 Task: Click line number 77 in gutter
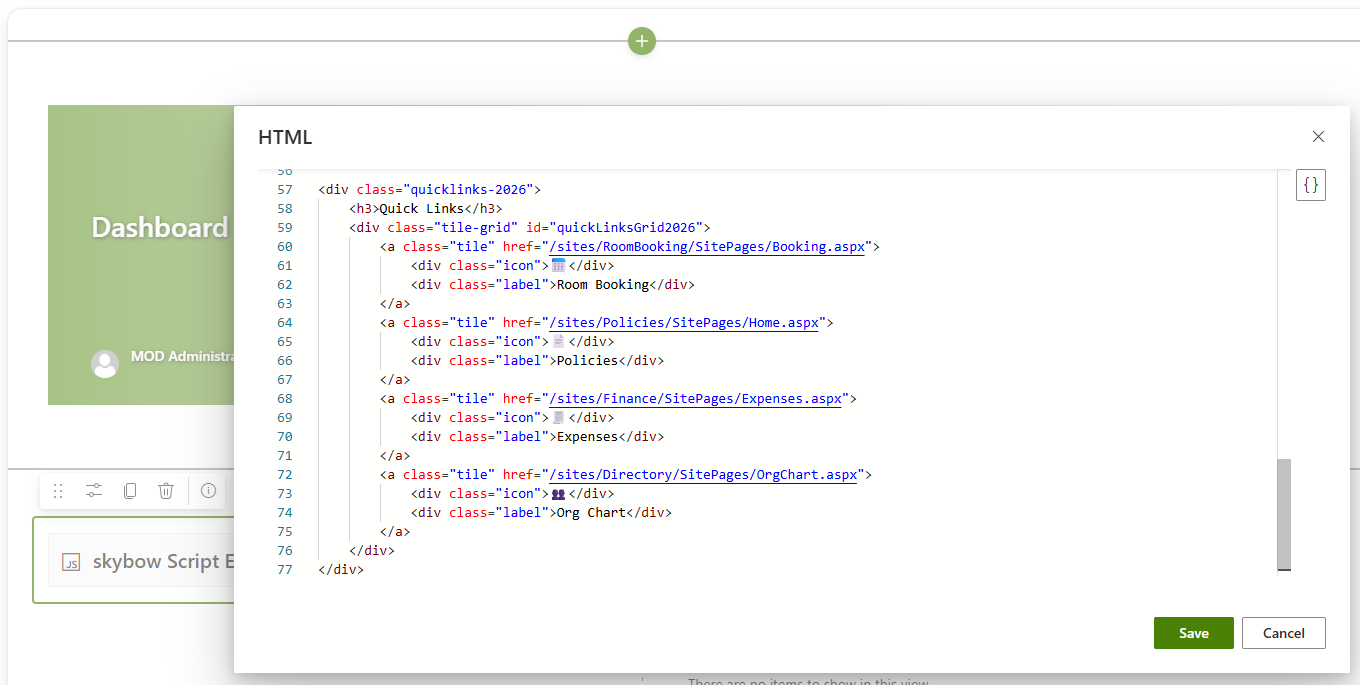[284, 569]
